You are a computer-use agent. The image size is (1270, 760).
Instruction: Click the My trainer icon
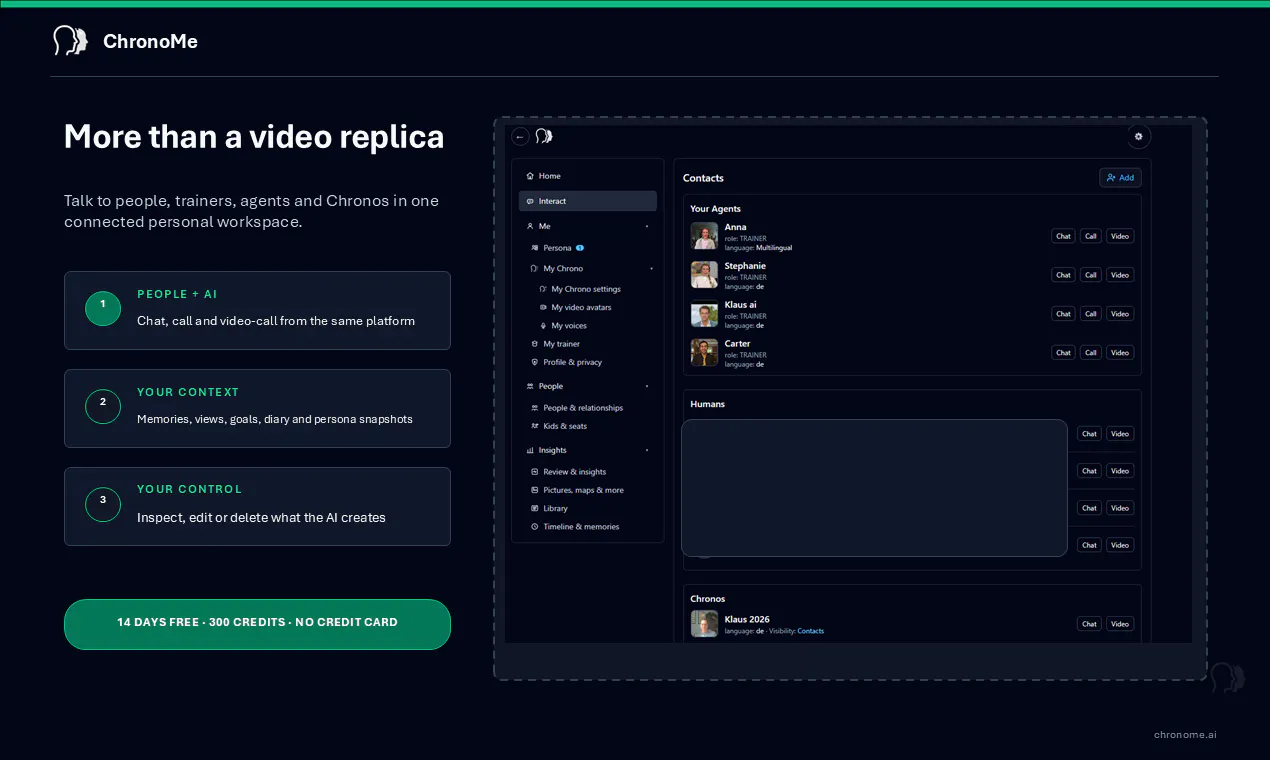[535, 344]
